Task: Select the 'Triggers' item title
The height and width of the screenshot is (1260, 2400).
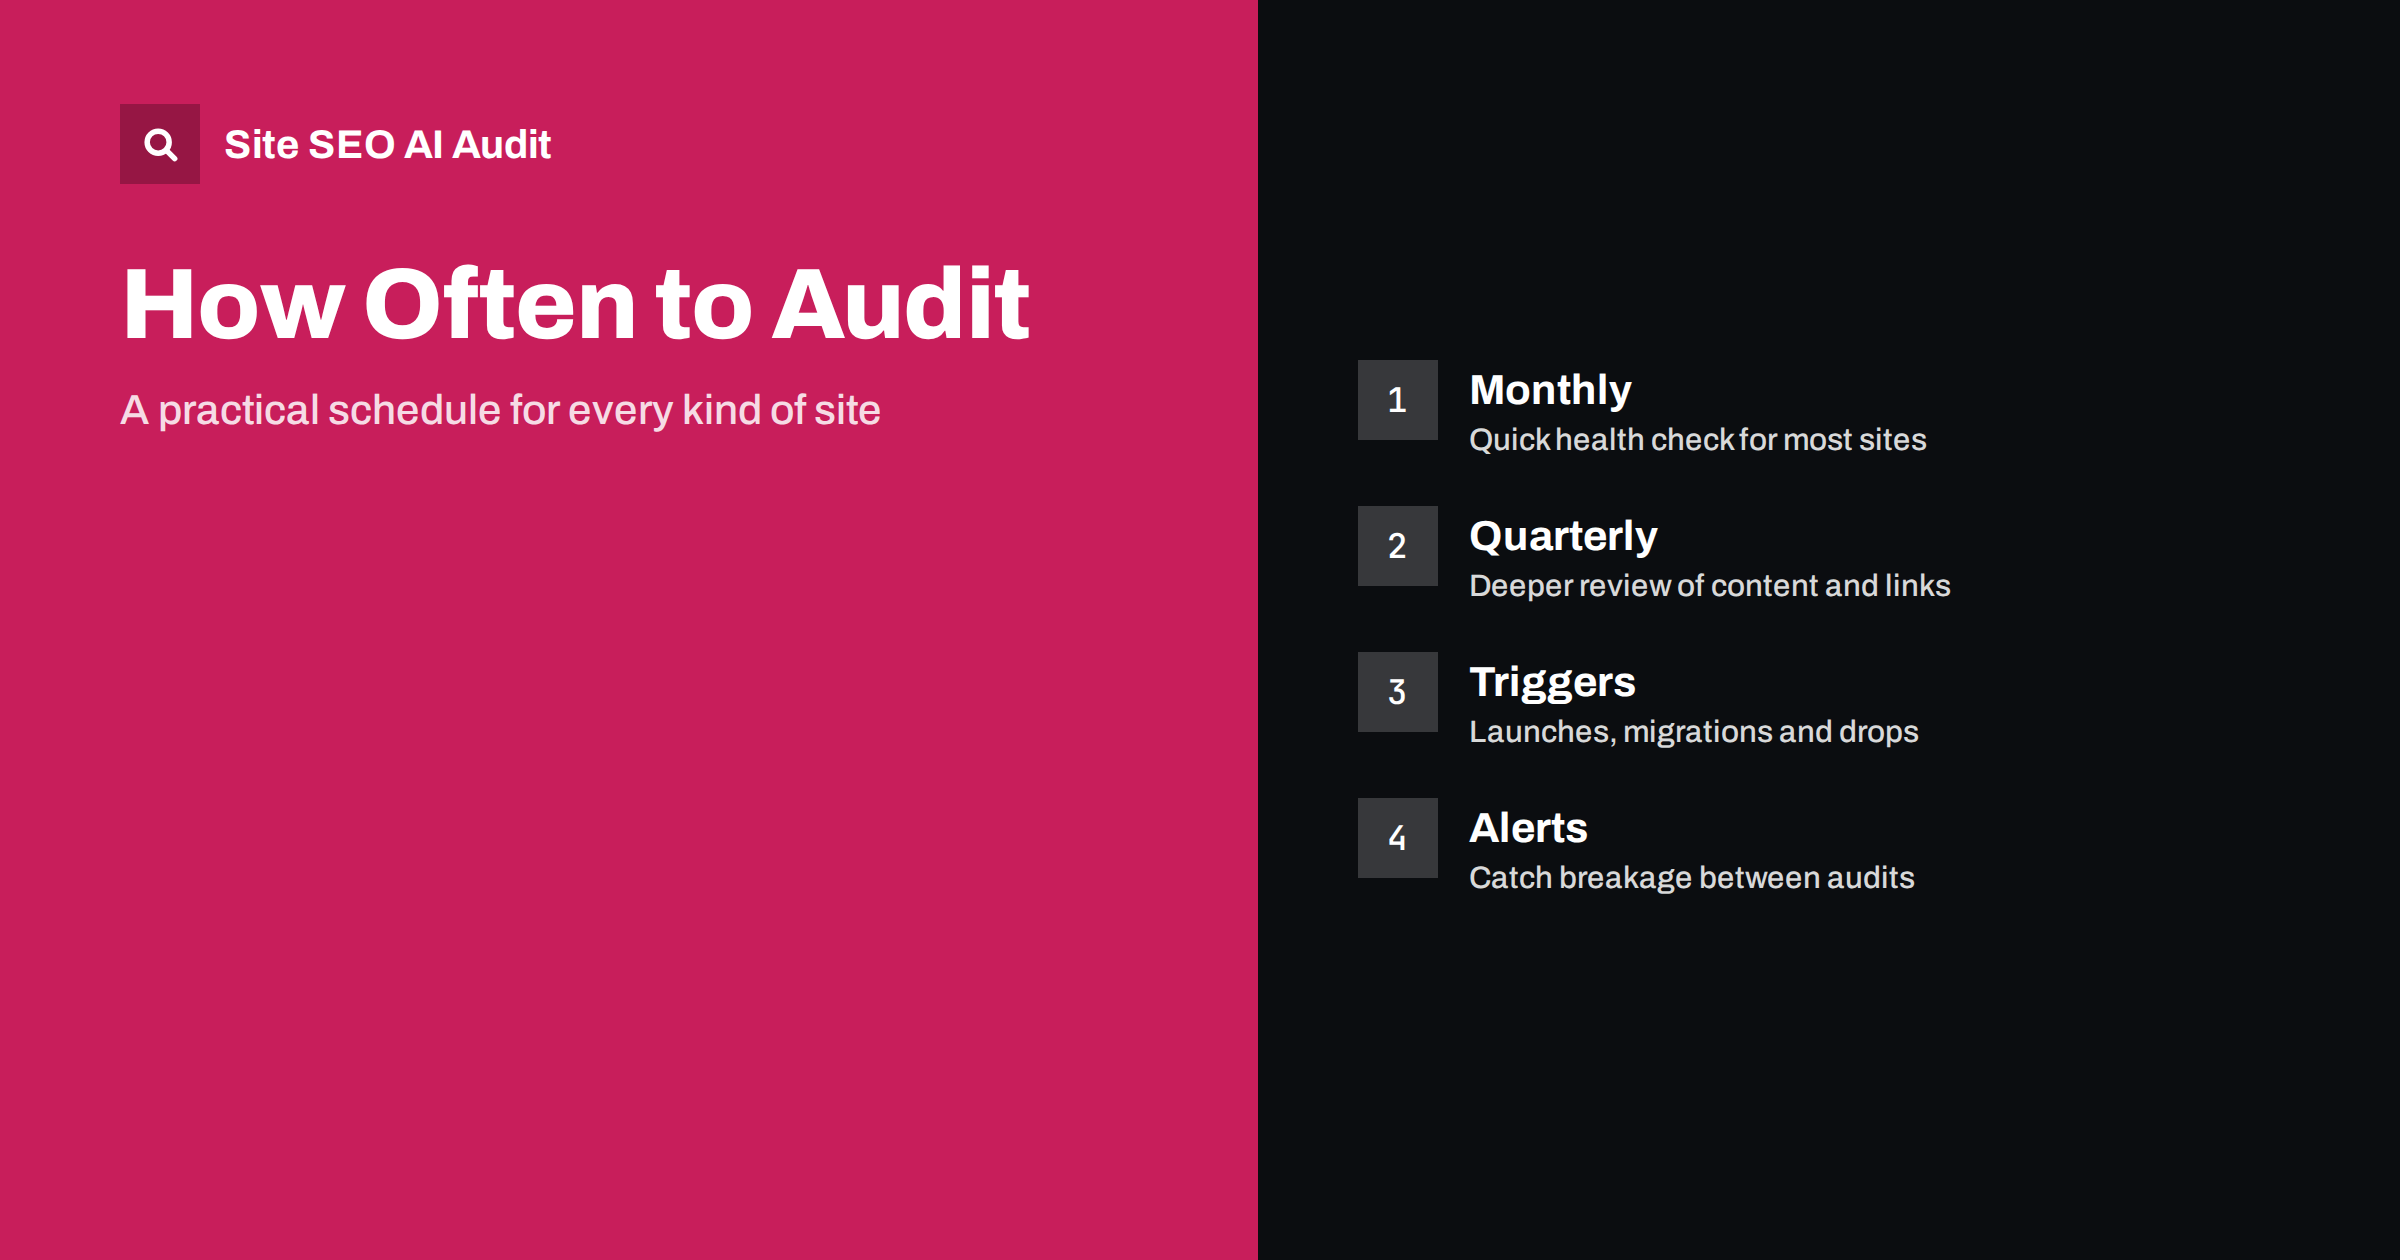Action: [x=1552, y=683]
